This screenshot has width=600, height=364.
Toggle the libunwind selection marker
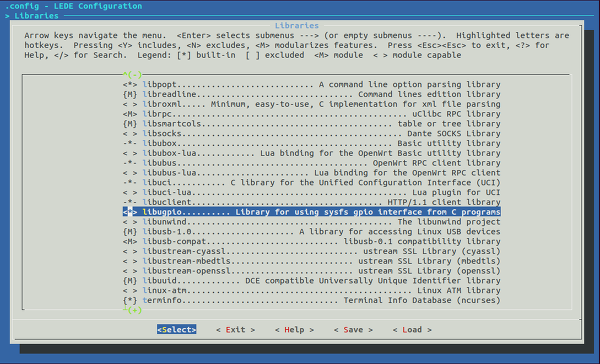click(x=130, y=222)
